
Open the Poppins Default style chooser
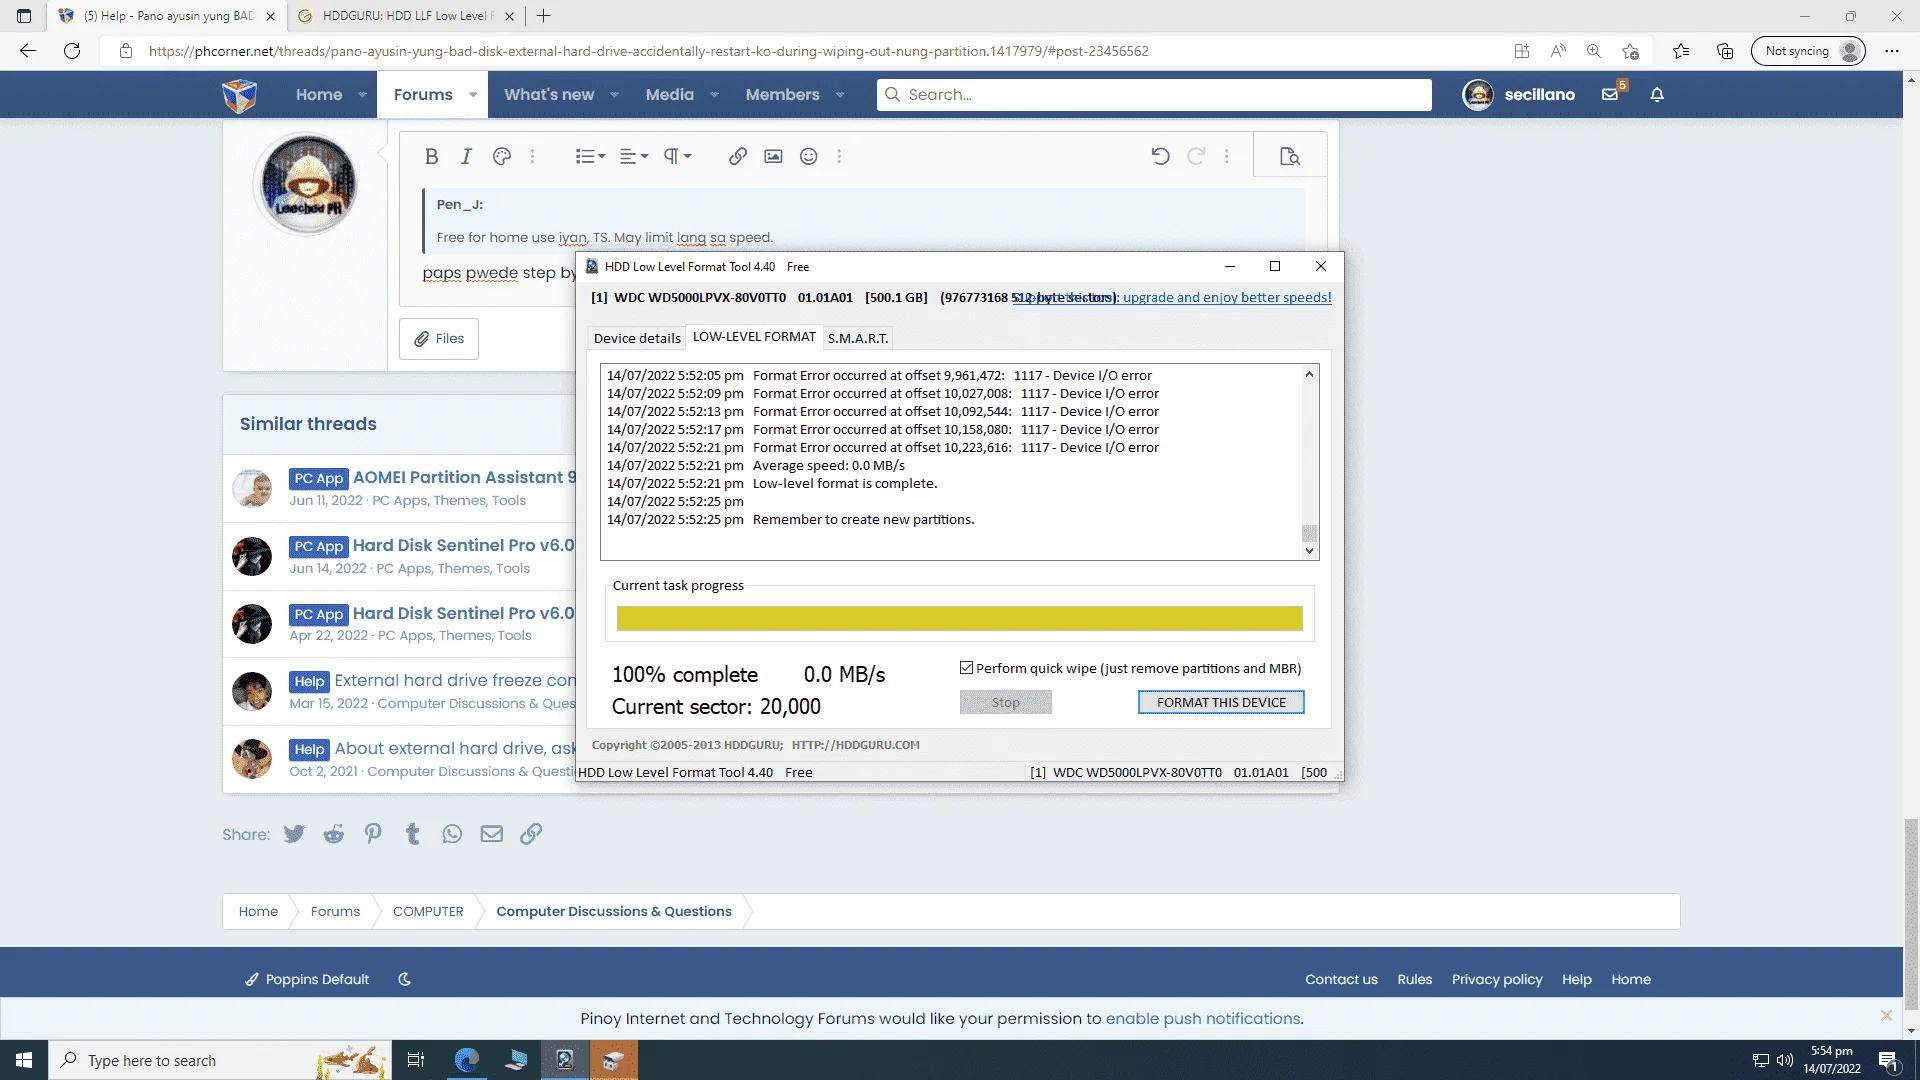(x=307, y=980)
